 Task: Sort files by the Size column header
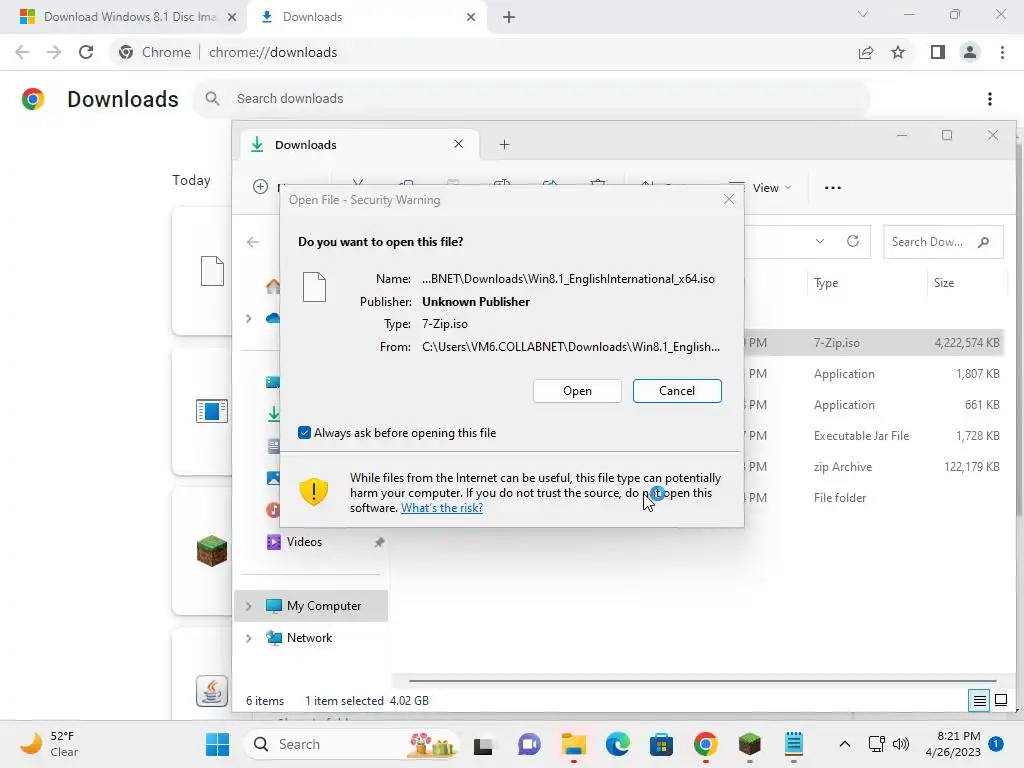(x=944, y=283)
